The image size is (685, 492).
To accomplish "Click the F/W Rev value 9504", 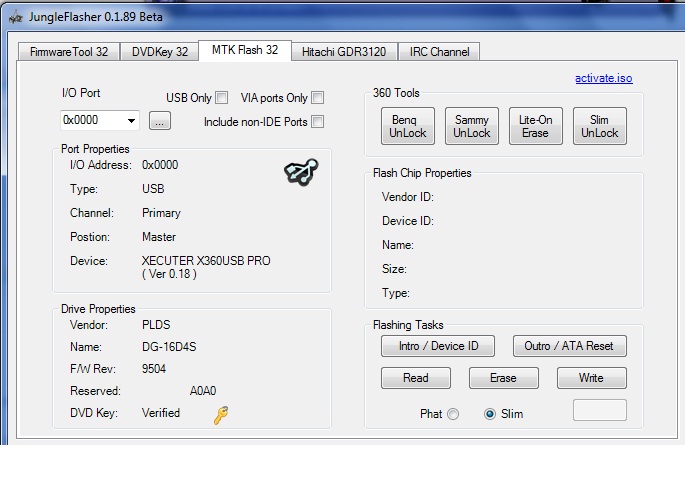I will coord(154,369).
